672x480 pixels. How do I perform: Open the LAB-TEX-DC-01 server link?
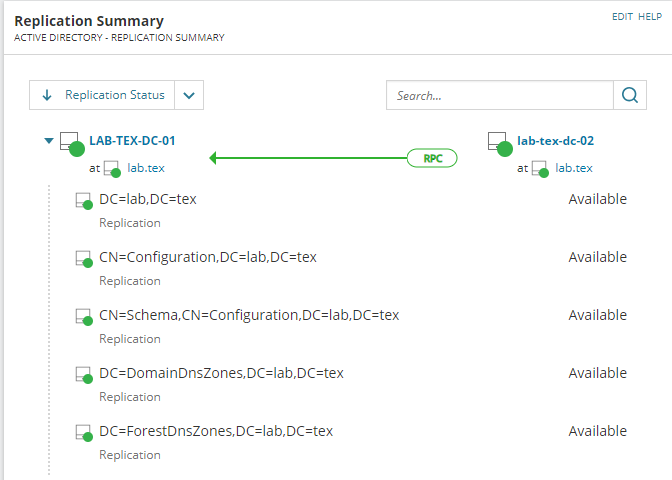(x=131, y=141)
